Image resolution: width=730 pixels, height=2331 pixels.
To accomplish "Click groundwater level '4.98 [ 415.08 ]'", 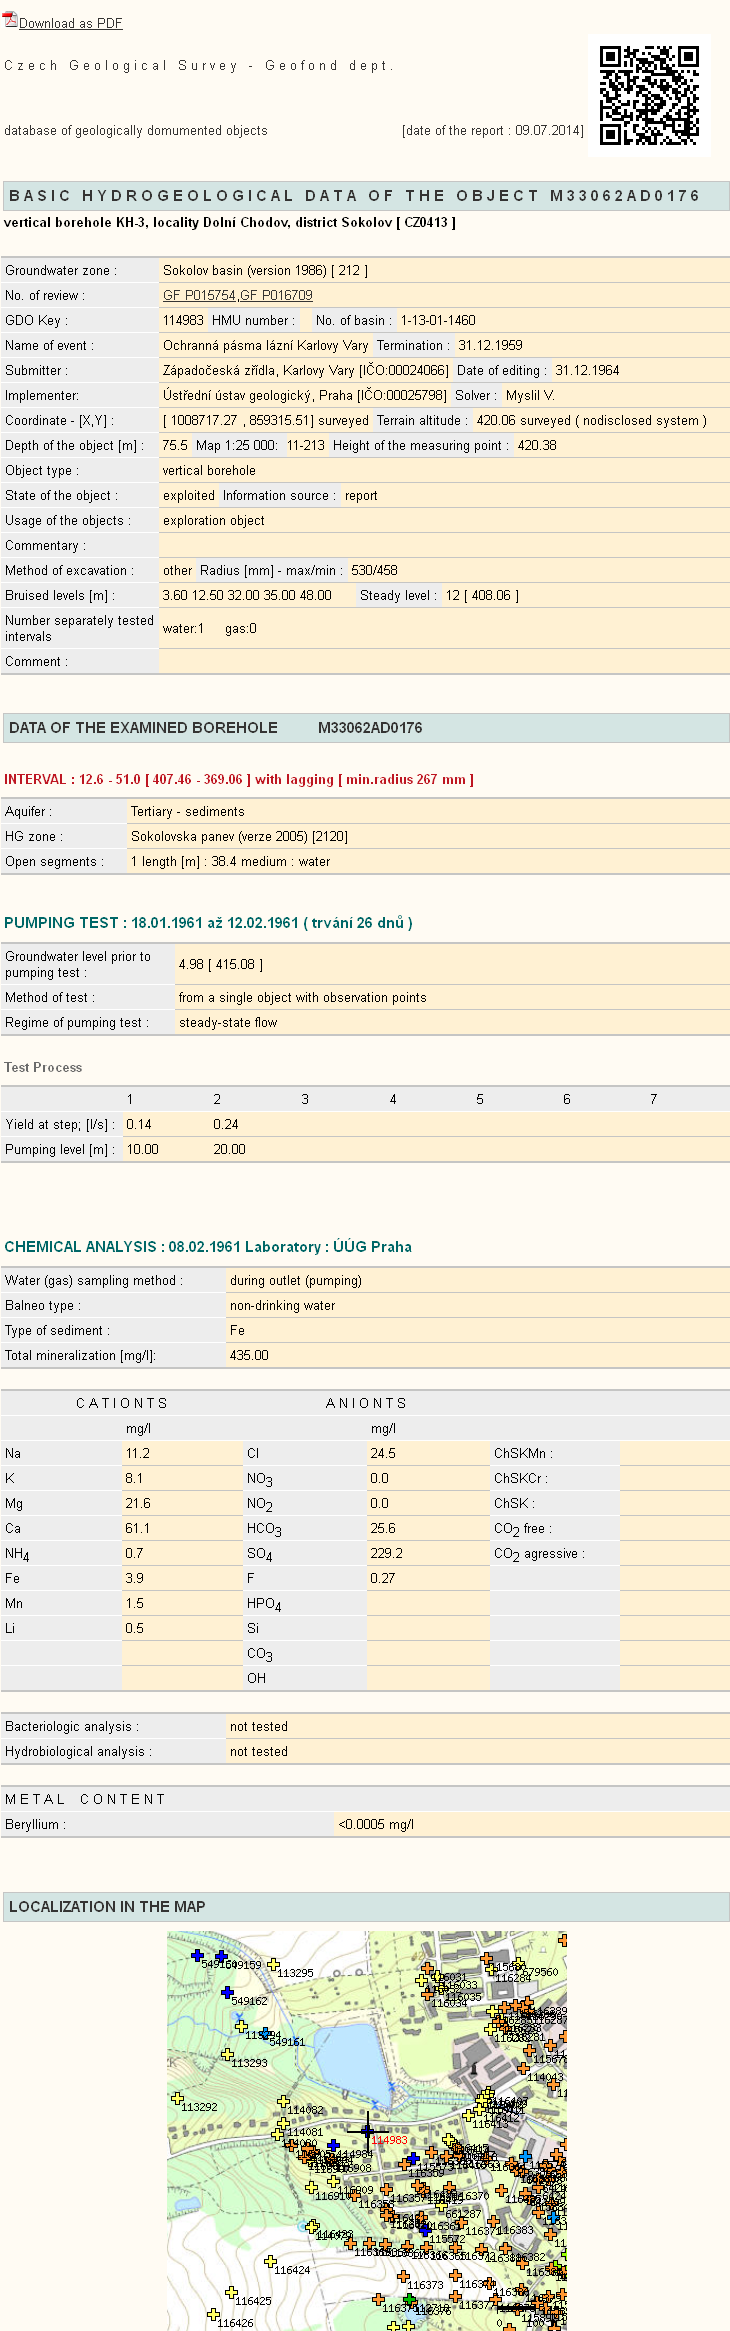I will pos(221,964).
